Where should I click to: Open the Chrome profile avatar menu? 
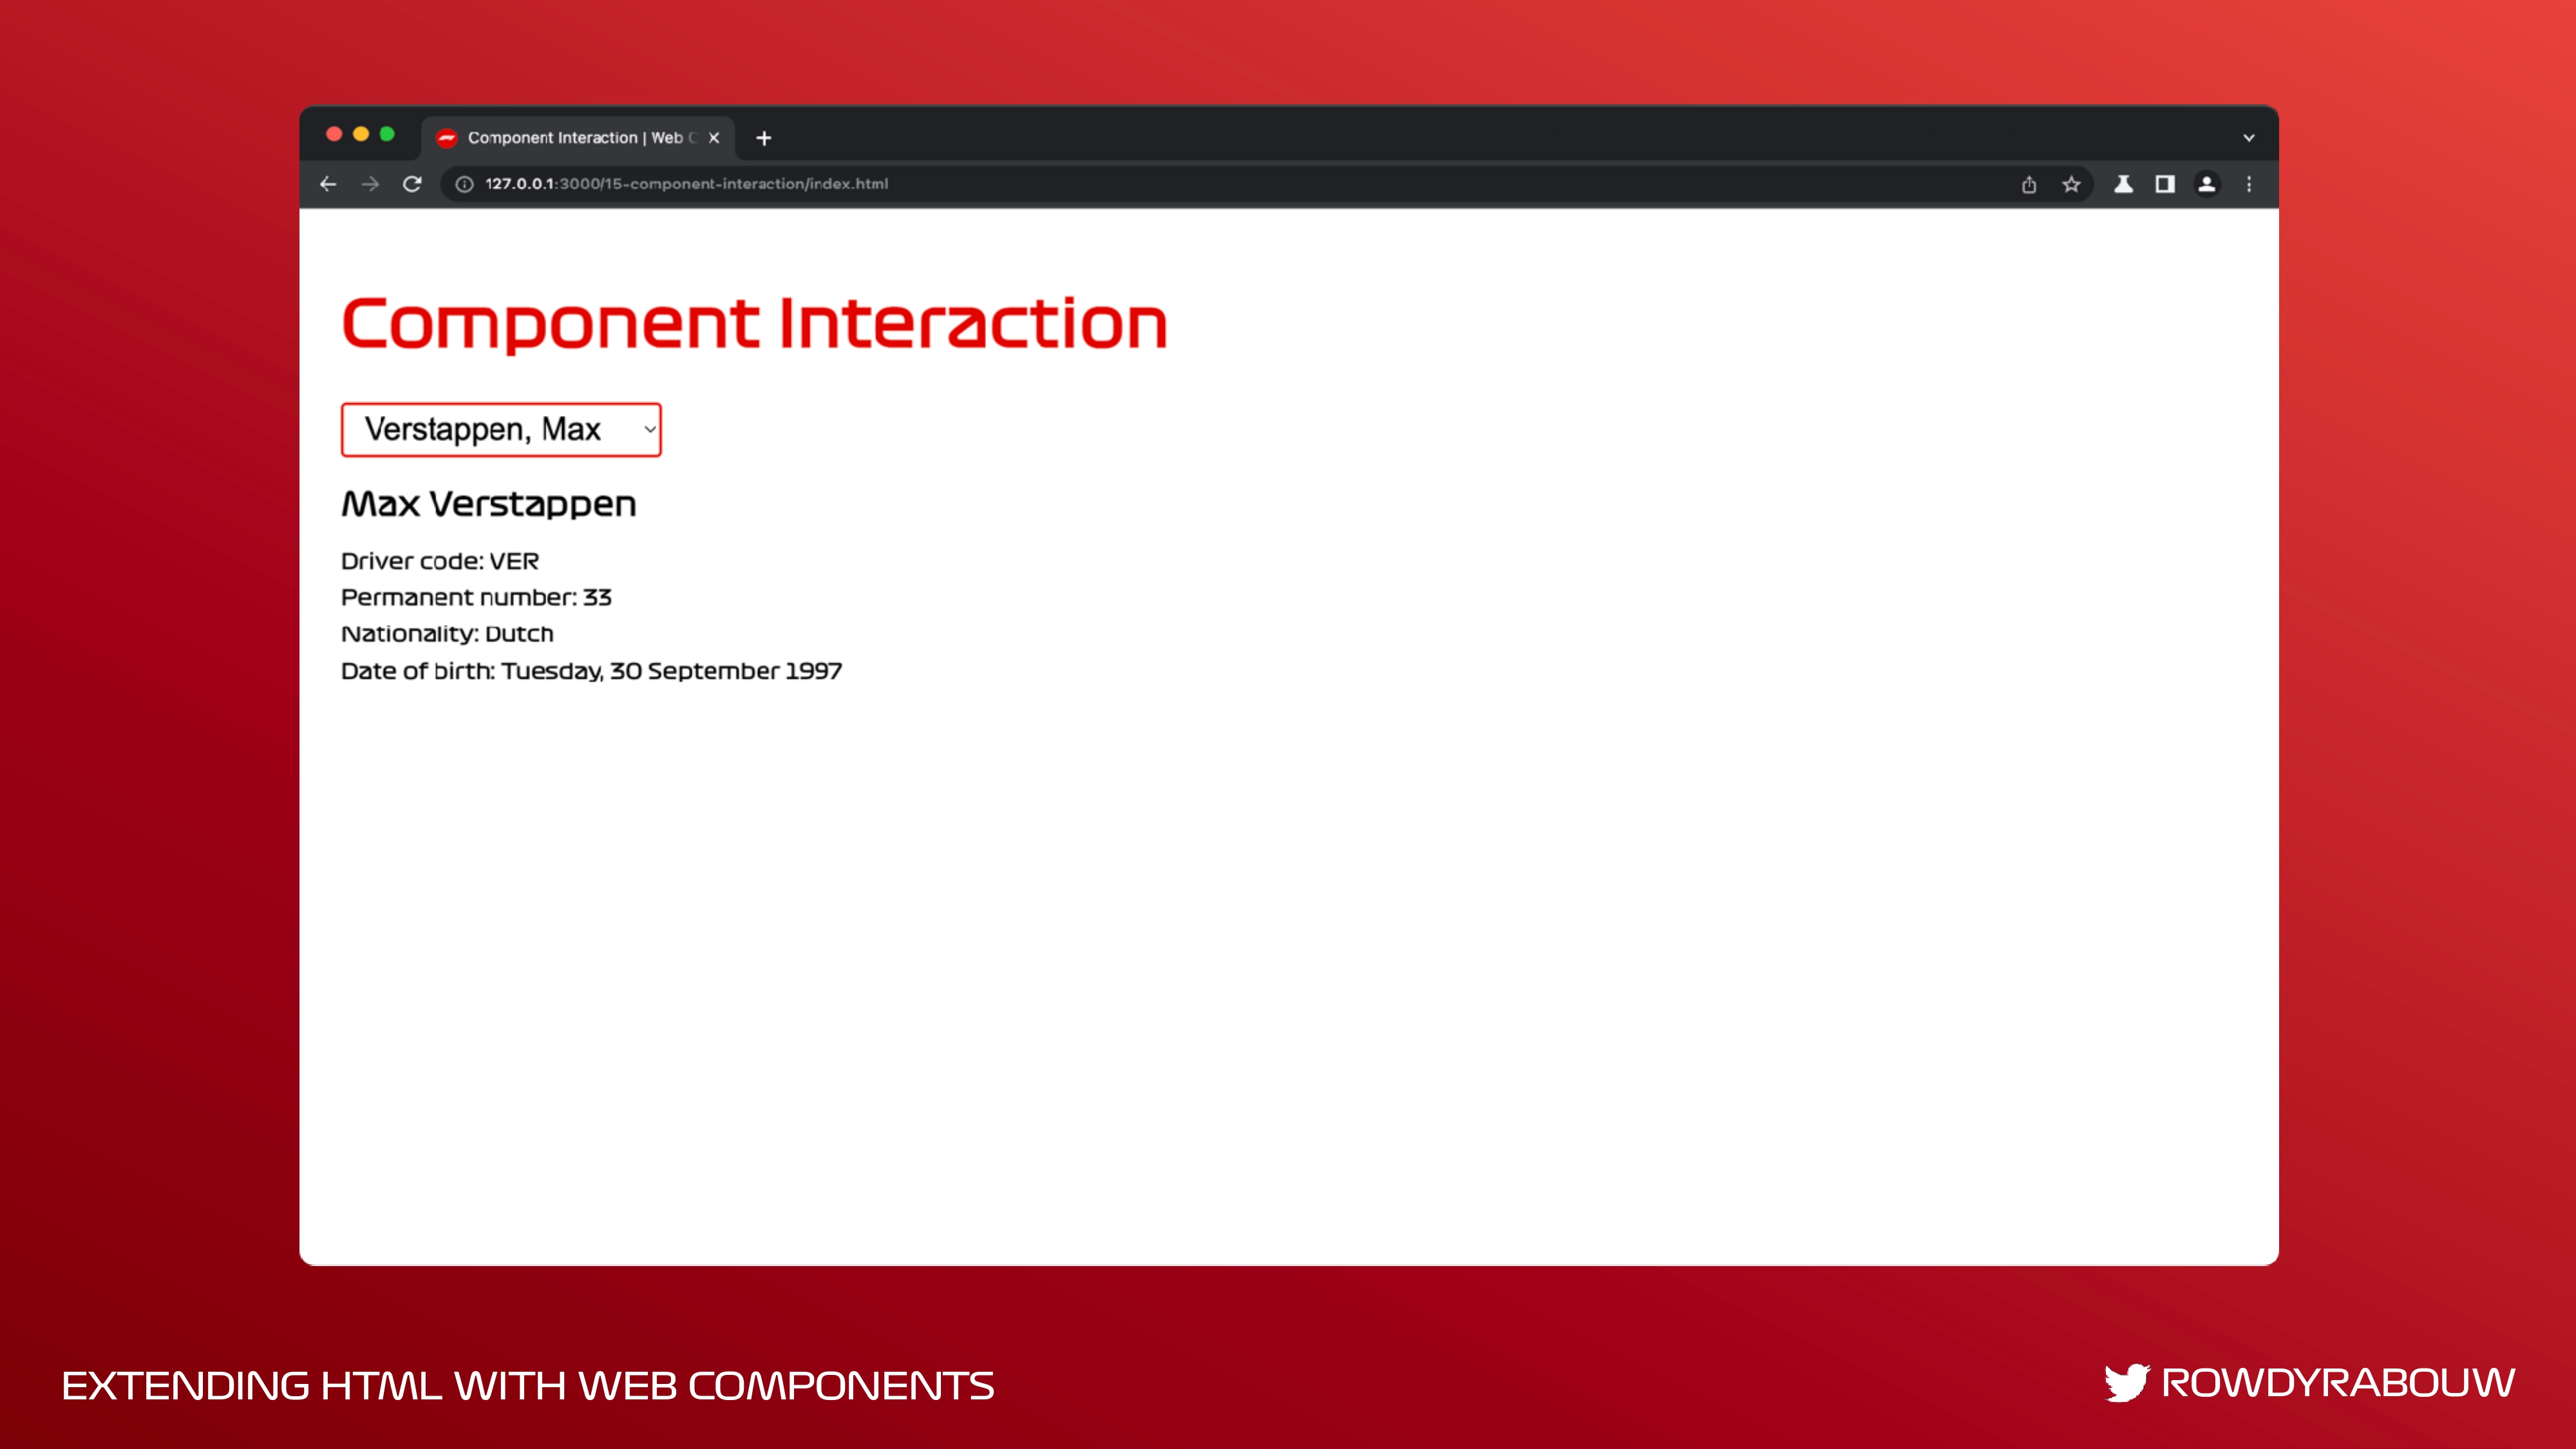click(x=2207, y=184)
